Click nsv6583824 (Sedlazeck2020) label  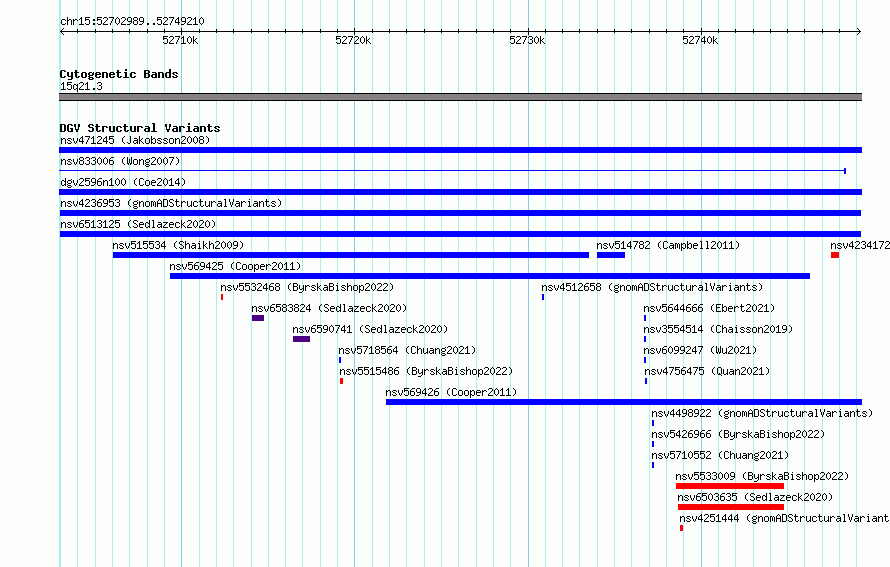[329, 308]
